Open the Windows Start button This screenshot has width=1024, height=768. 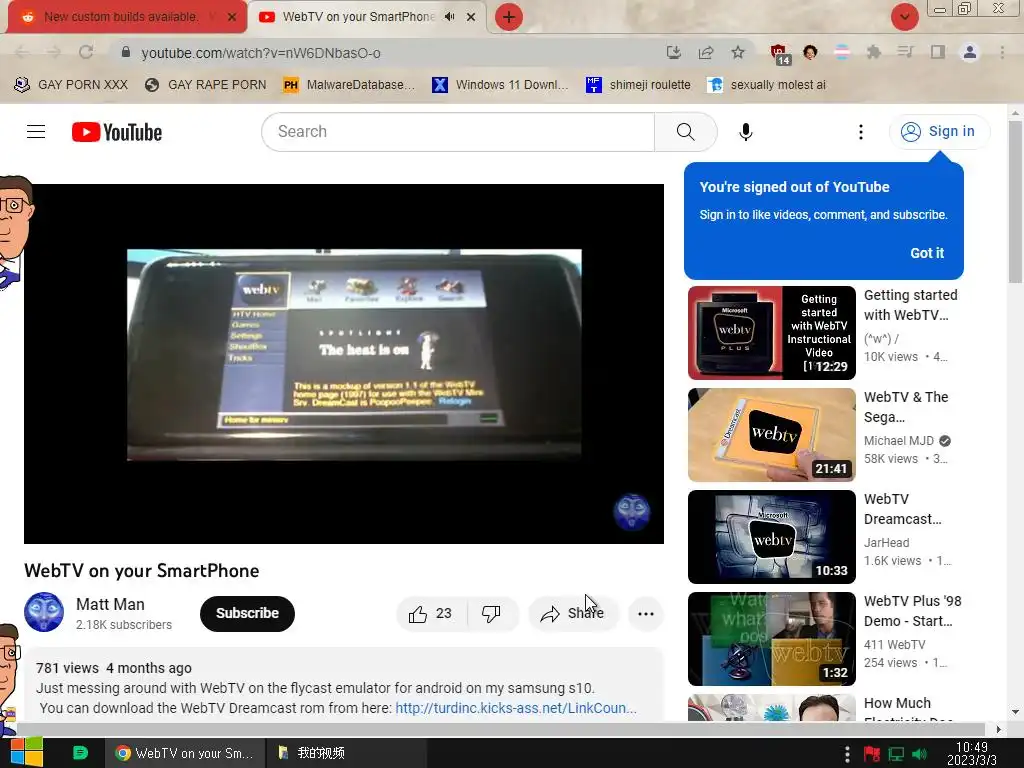click(x=26, y=752)
